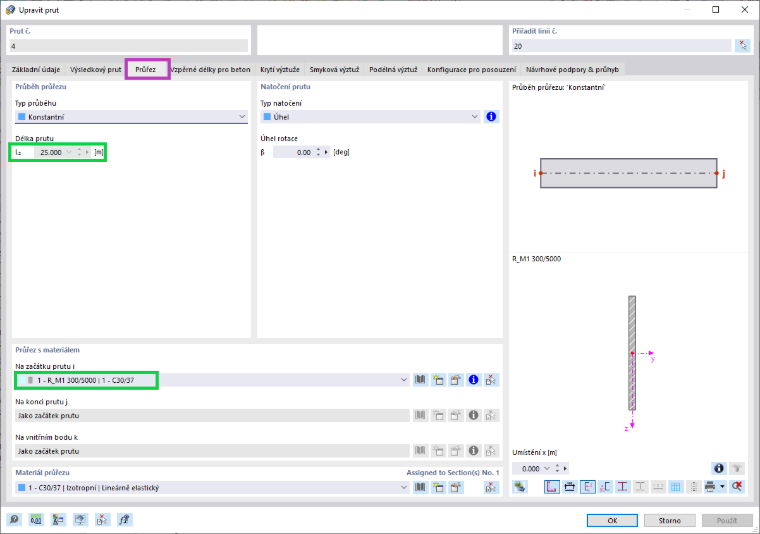Screen dimensions: 760x534
Task: Open the Typ natočení Úhel dropdown
Action: click(x=475, y=117)
